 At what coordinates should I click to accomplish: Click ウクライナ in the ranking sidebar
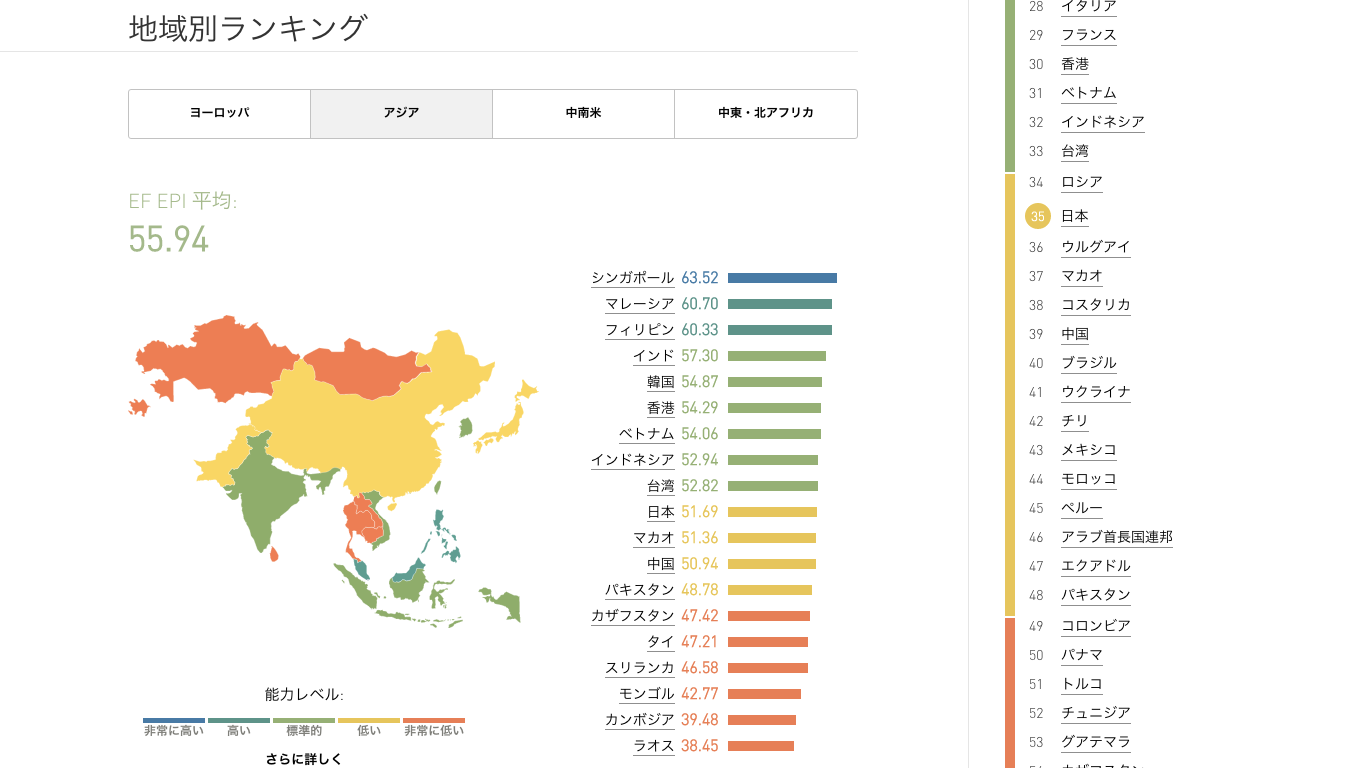coord(1096,392)
